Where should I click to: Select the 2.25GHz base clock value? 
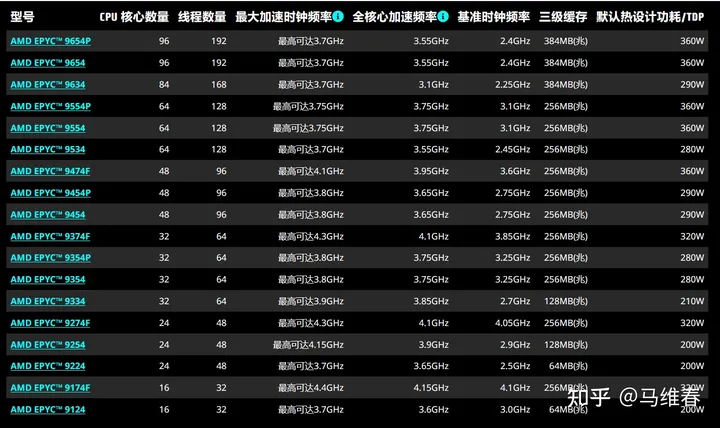pyautogui.click(x=512, y=84)
